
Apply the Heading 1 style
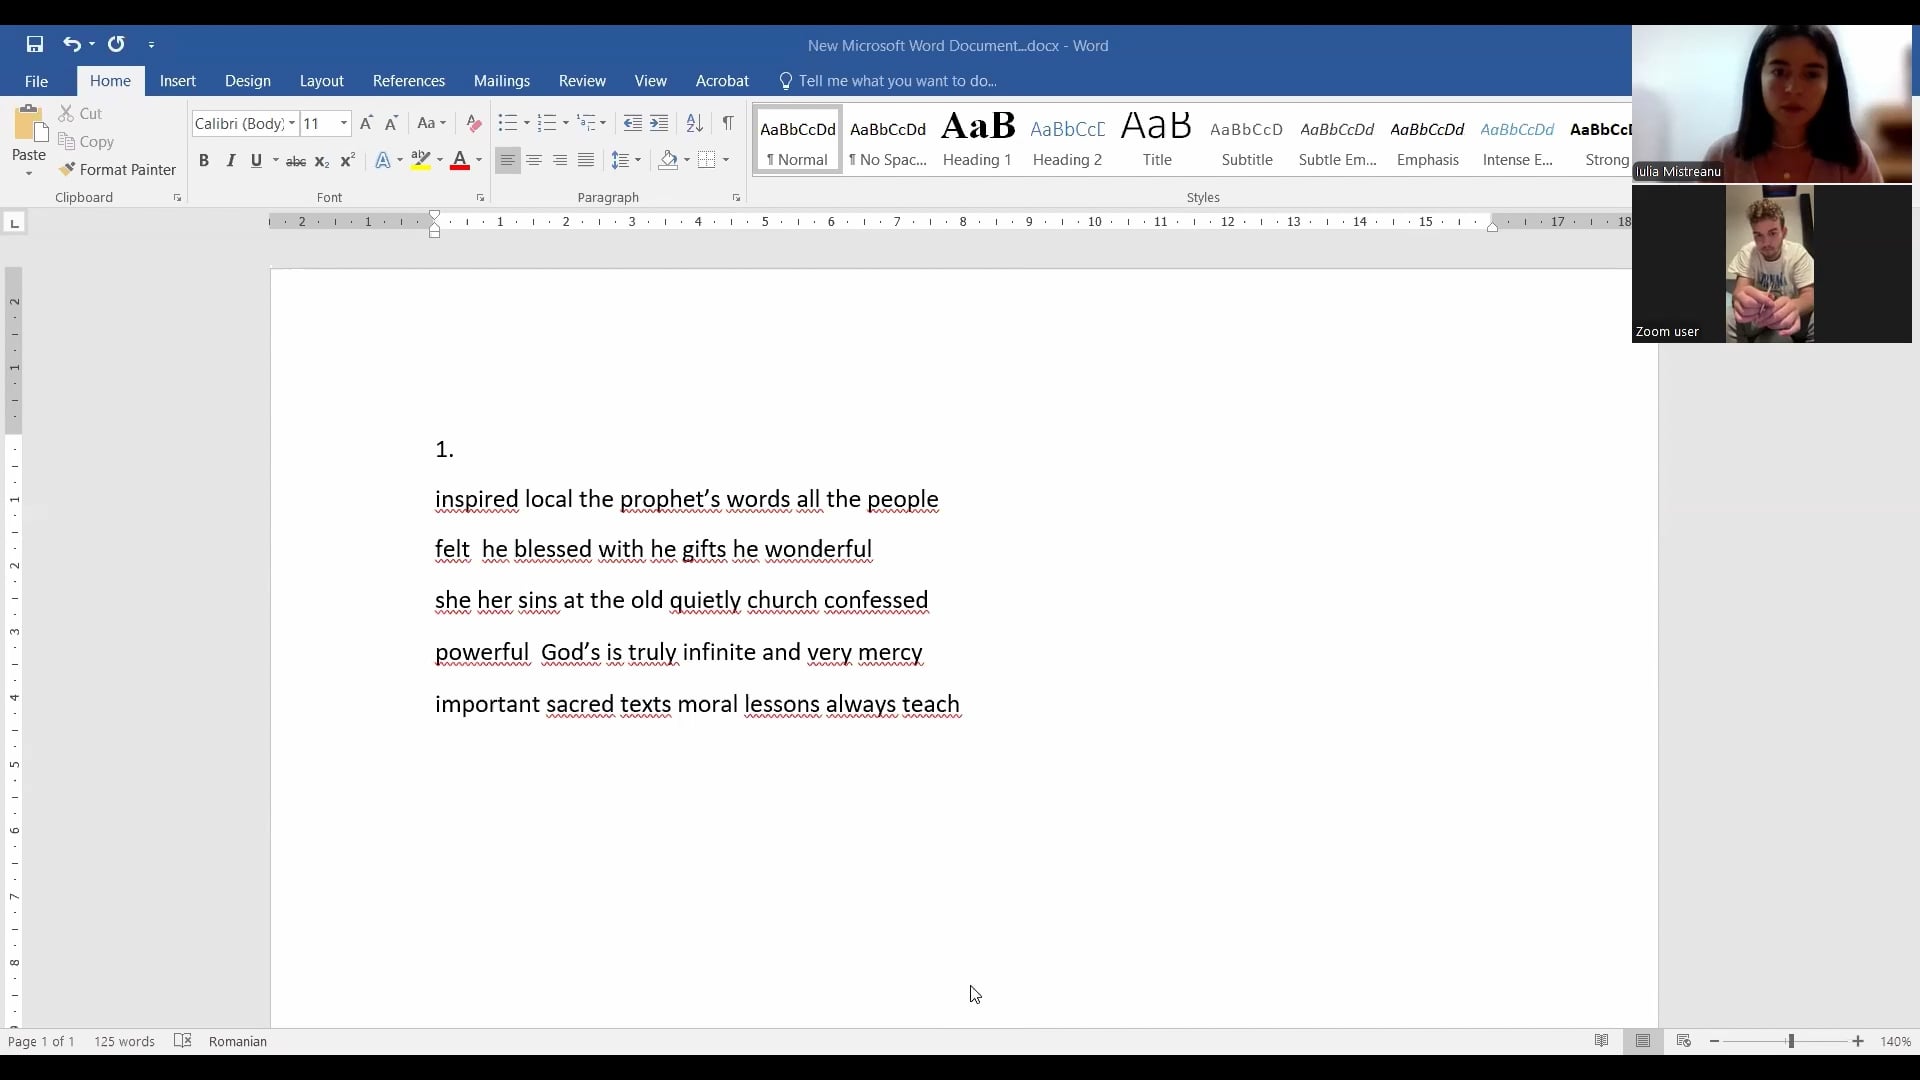pyautogui.click(x=977, y=140)
